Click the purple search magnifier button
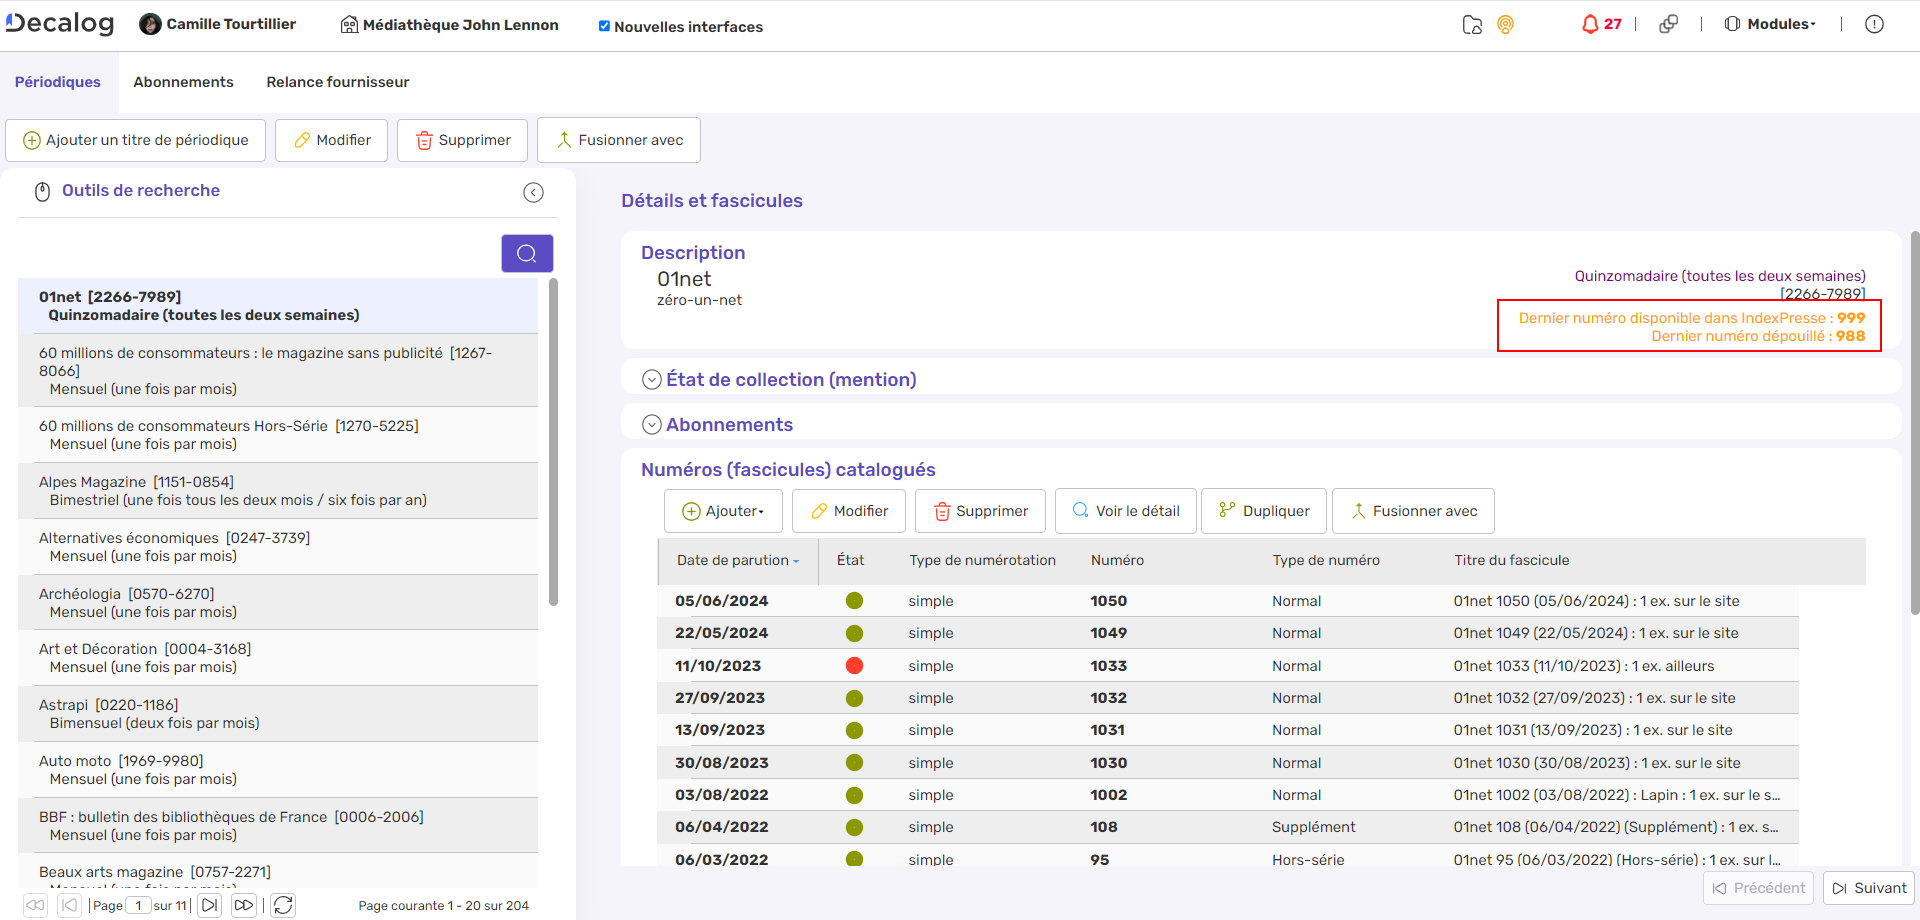 (x=527, y=253)
